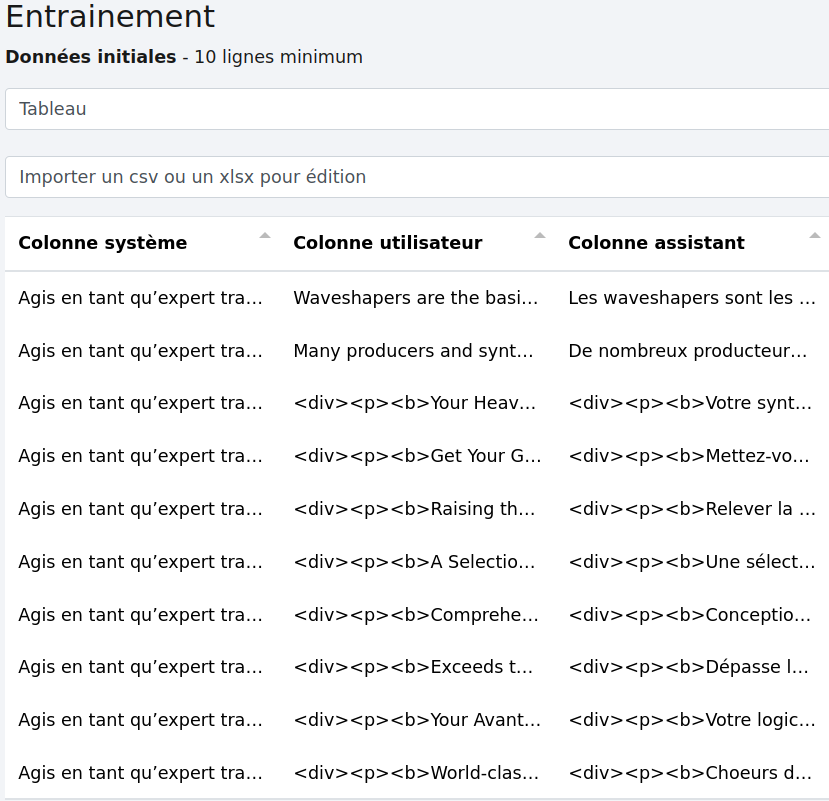Click the 'Une sélect…' assistant cell

point(692,562)
